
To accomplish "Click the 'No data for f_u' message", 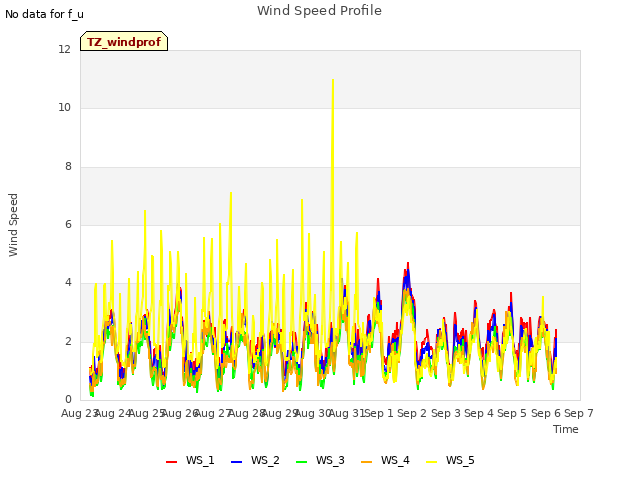I will click(x=44, y=14).
